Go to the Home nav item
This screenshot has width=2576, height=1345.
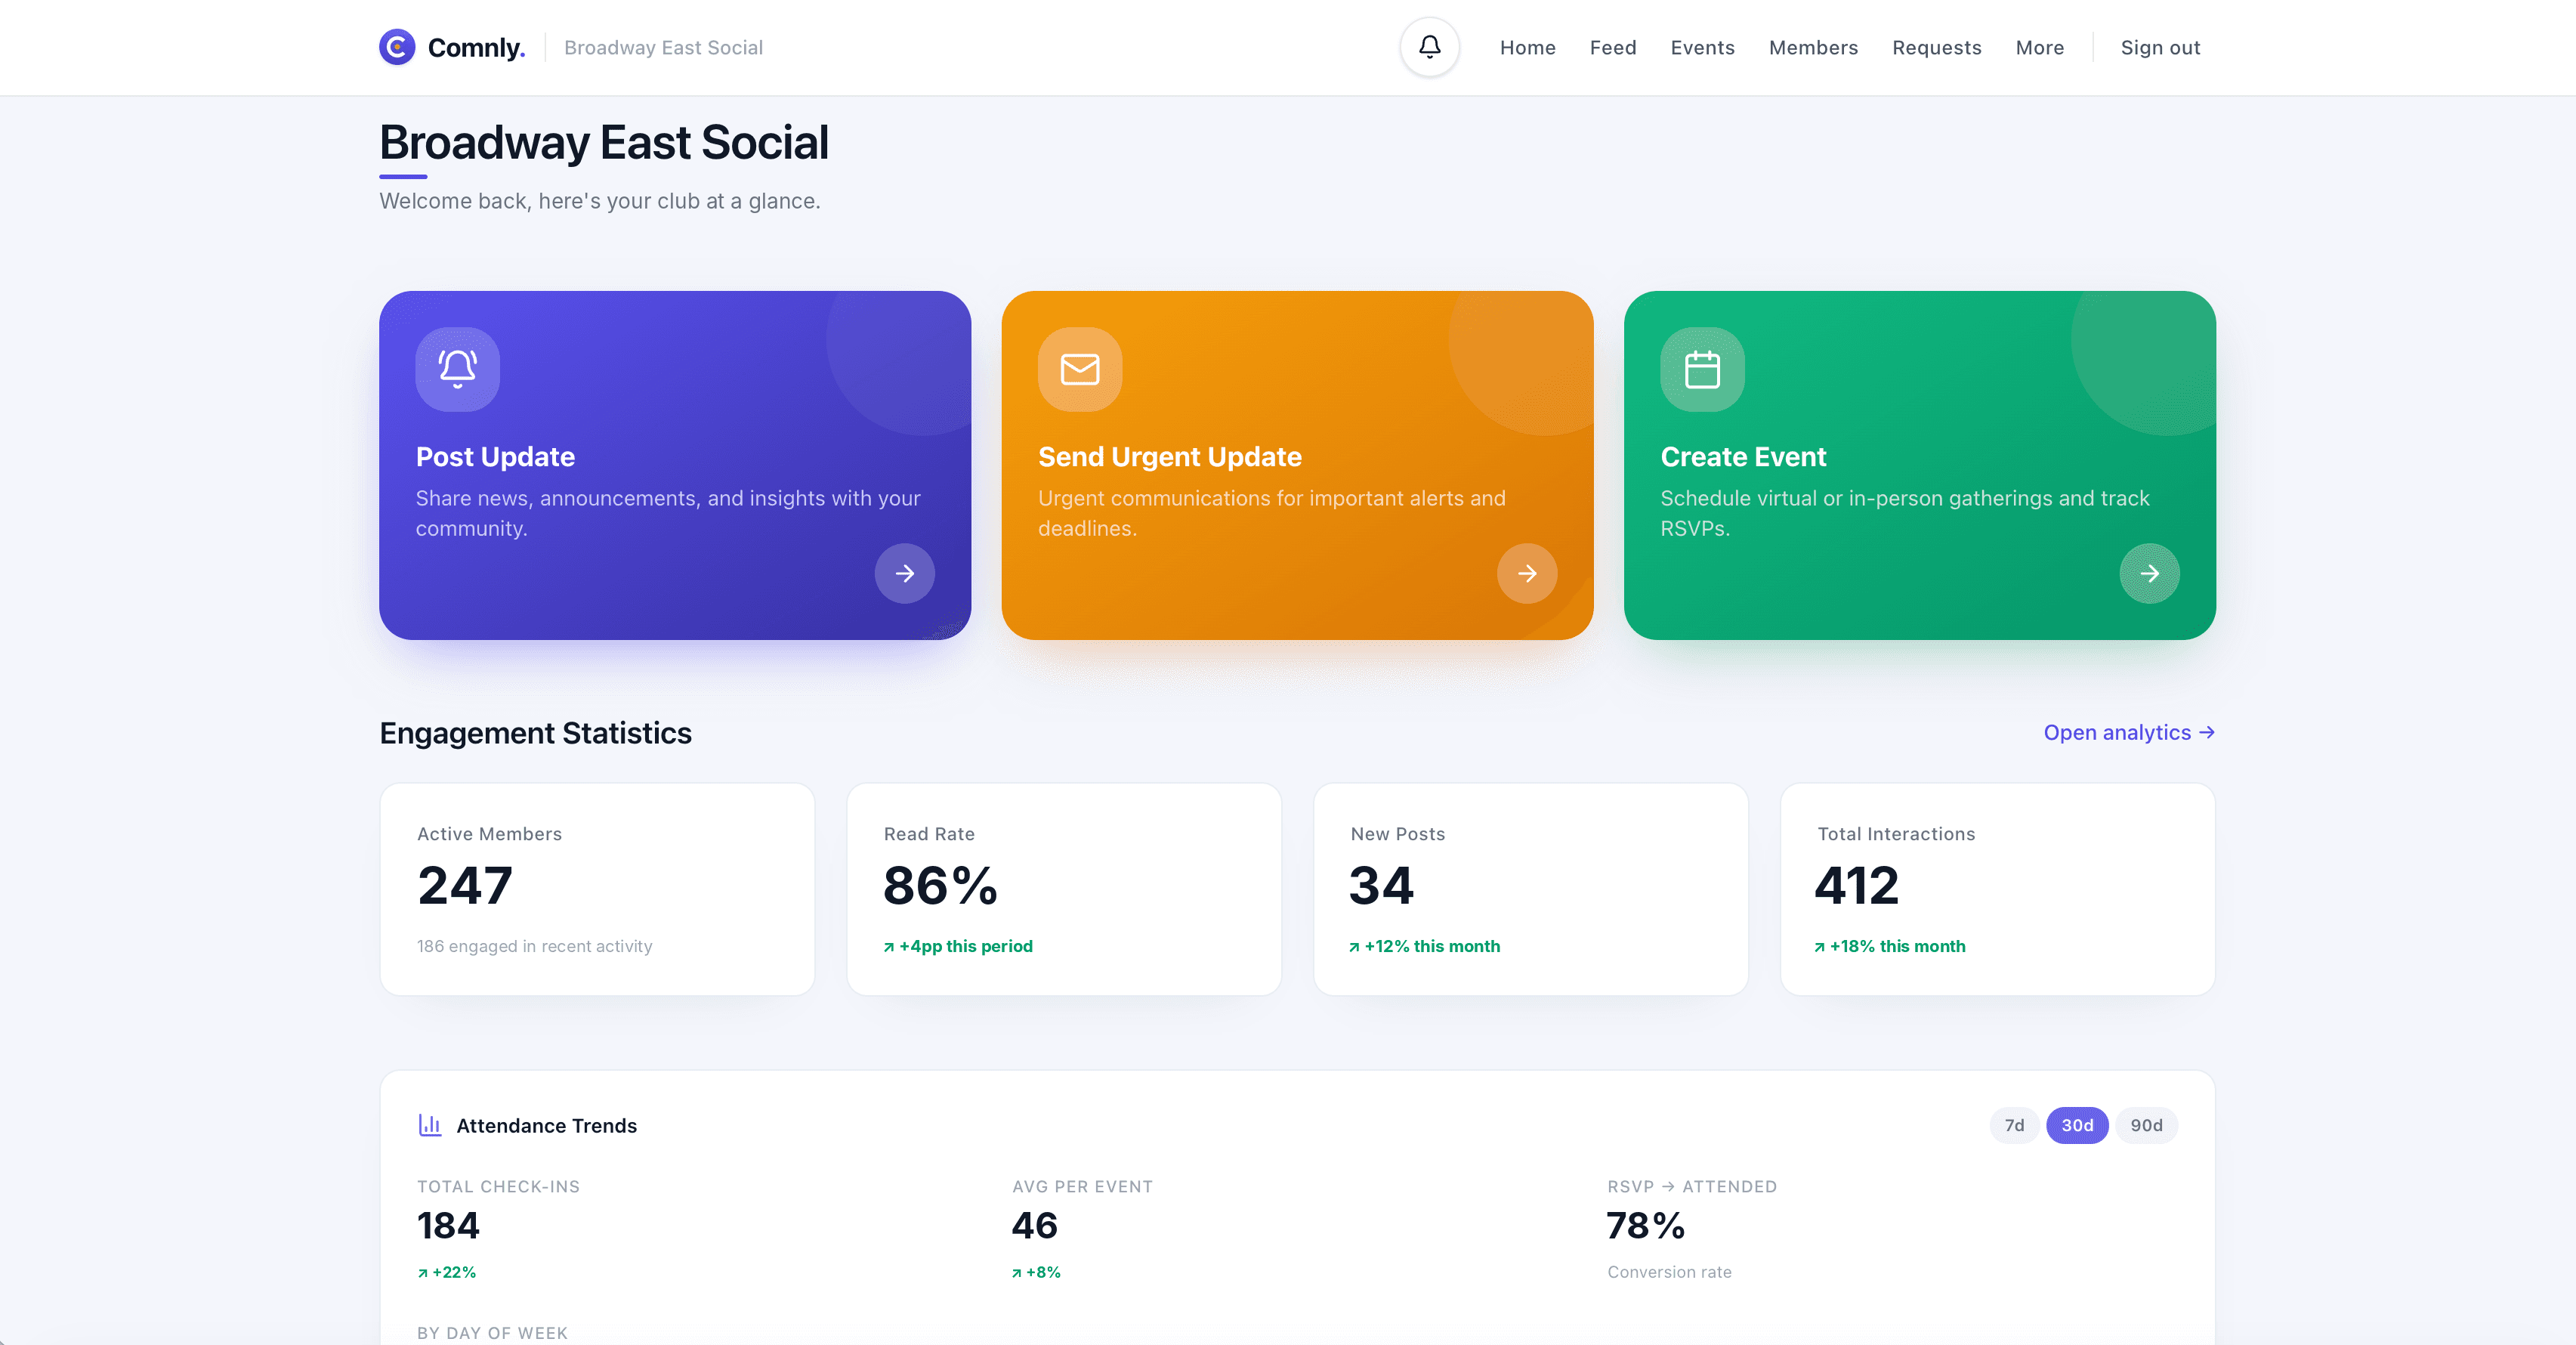(x=1527, y=47)
